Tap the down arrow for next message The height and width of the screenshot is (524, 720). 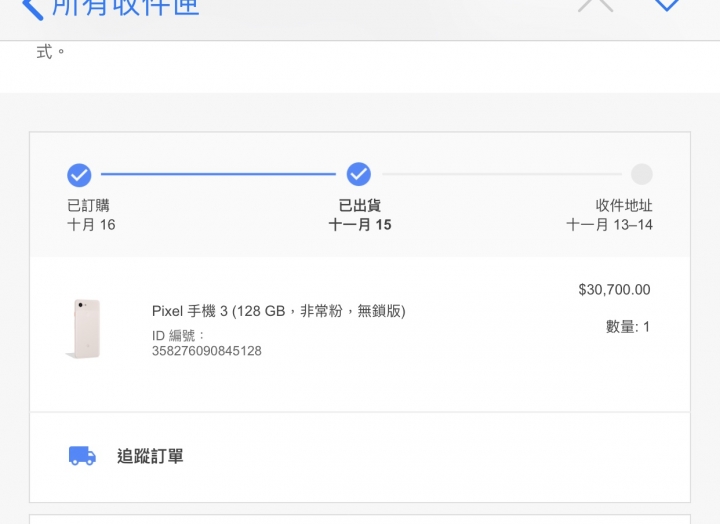[x=667, y=6]
